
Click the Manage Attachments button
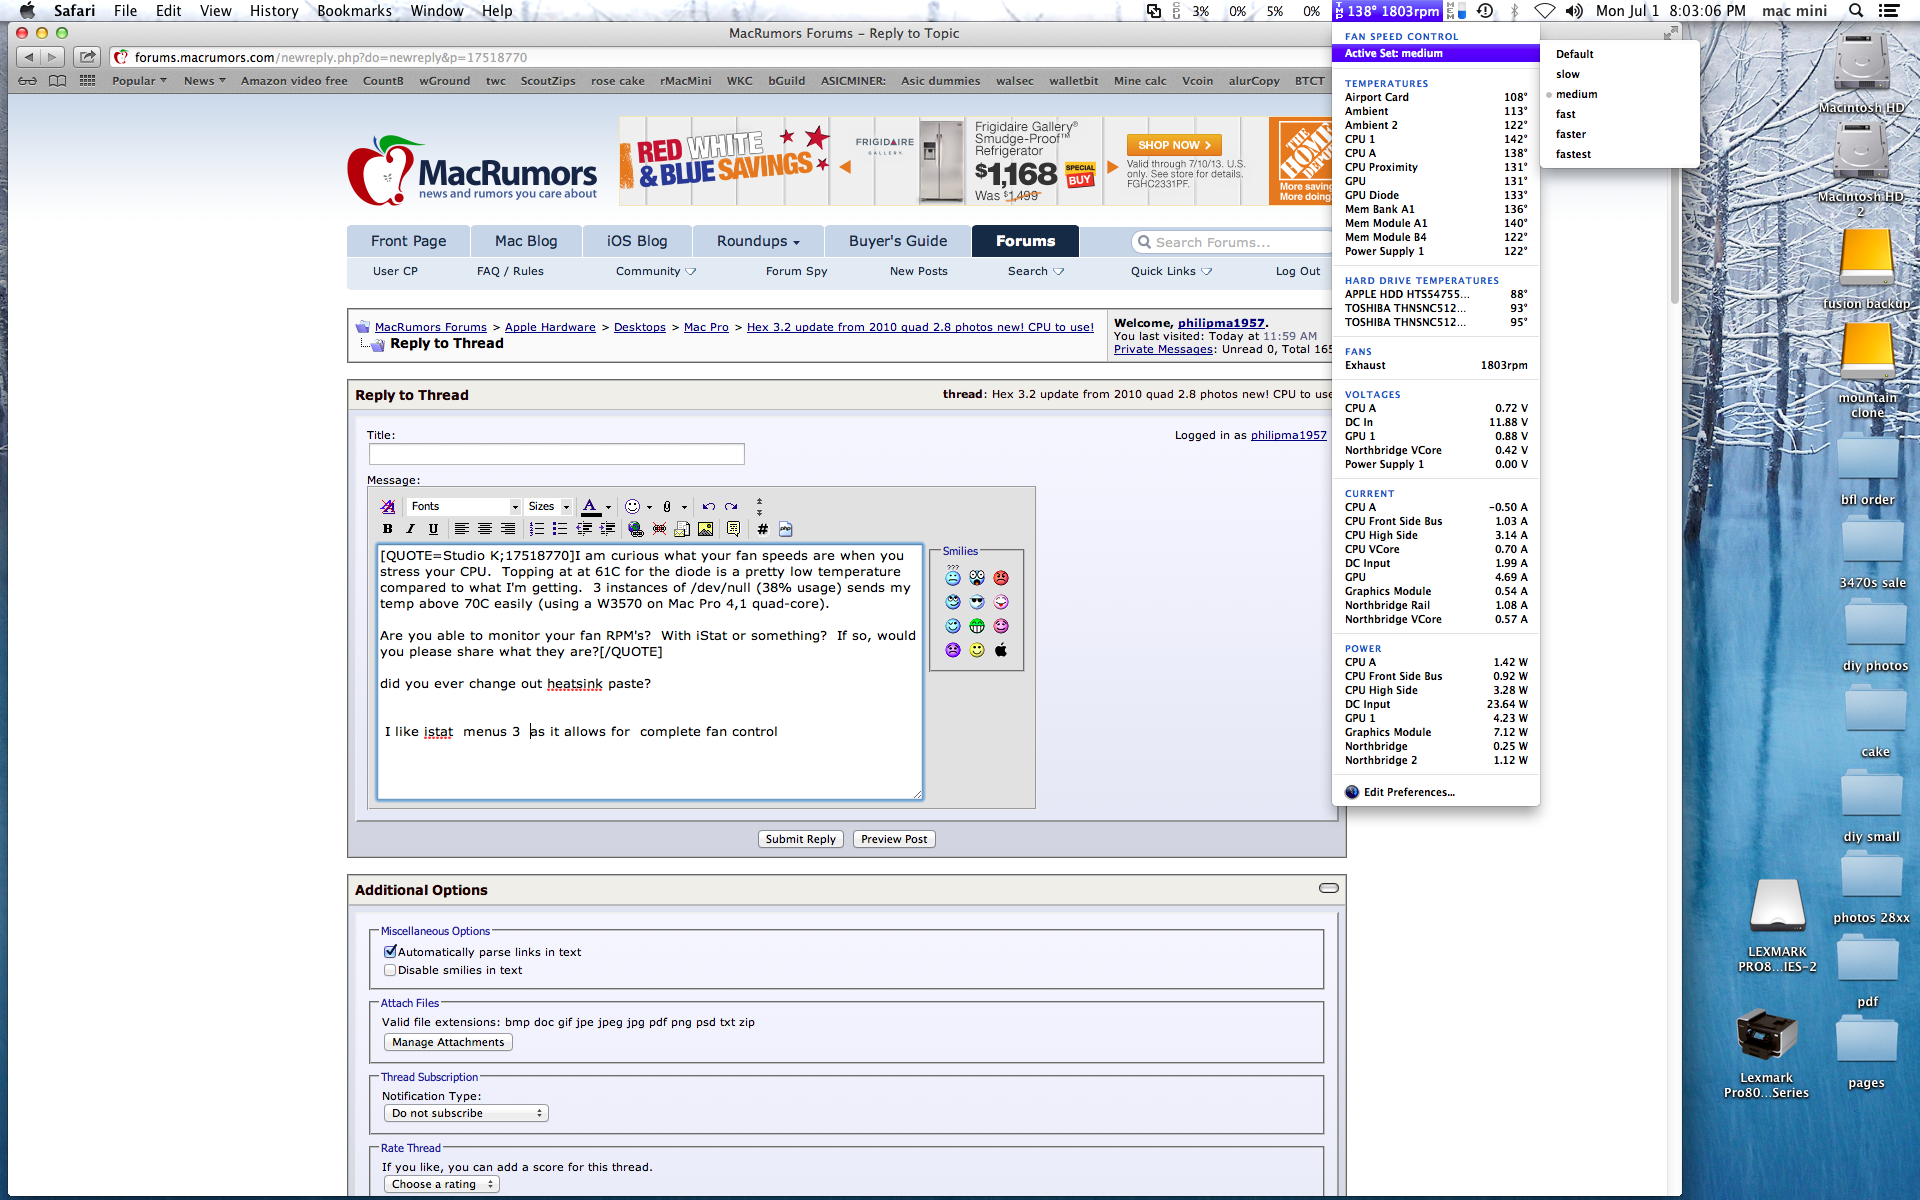tap(448, 1042)
